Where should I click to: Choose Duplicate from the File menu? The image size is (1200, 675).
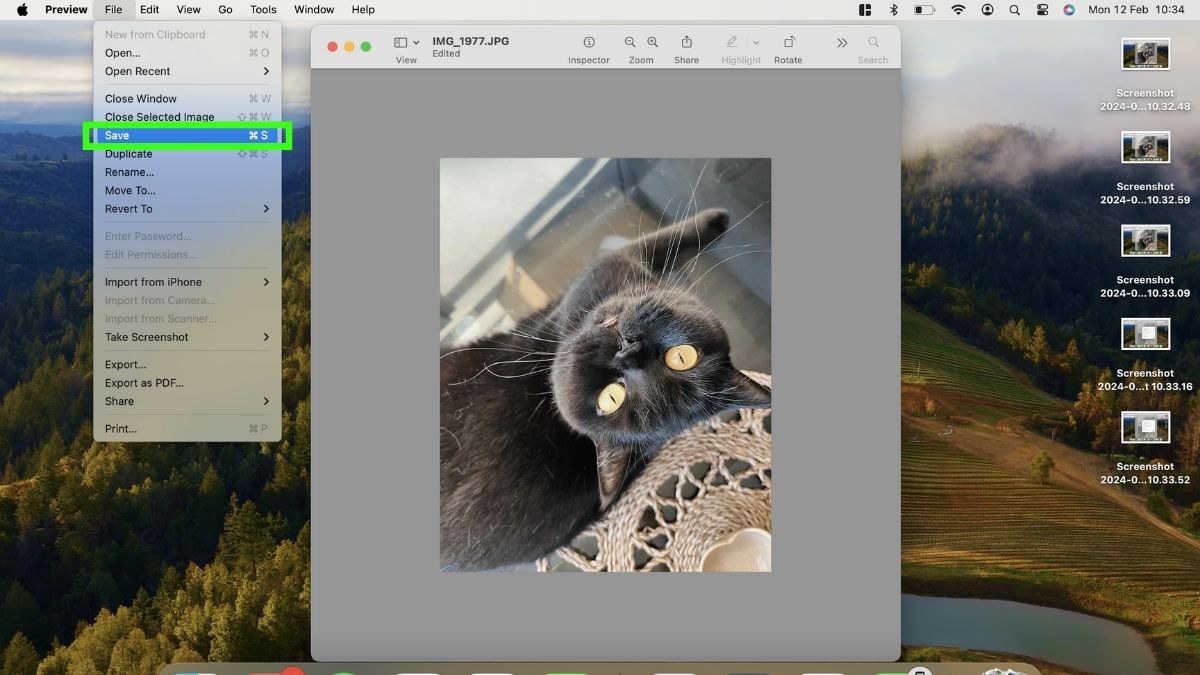pos(187,154)
